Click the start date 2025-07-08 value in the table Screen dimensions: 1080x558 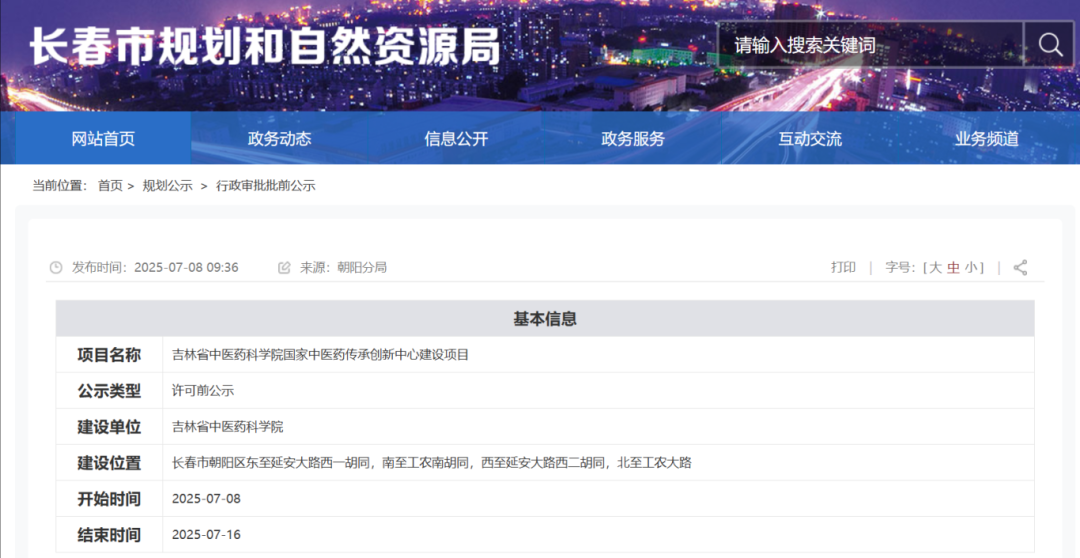point(206,499)
